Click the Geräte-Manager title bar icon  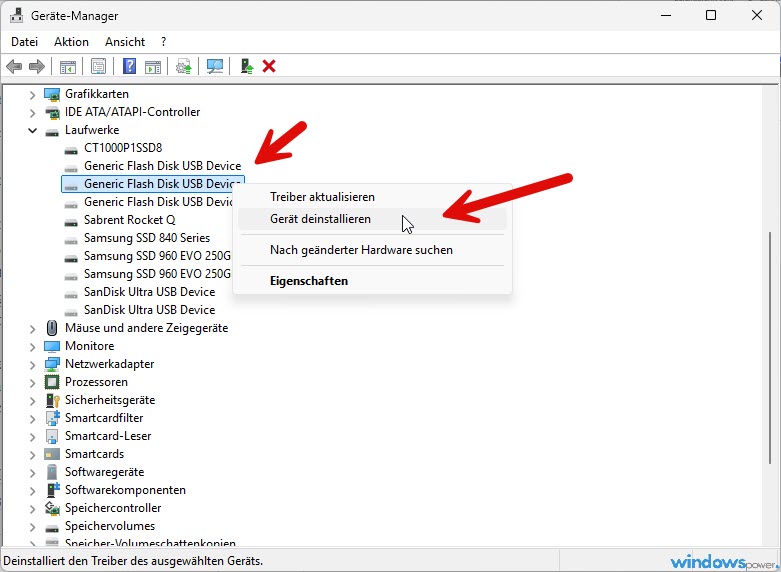16,15
